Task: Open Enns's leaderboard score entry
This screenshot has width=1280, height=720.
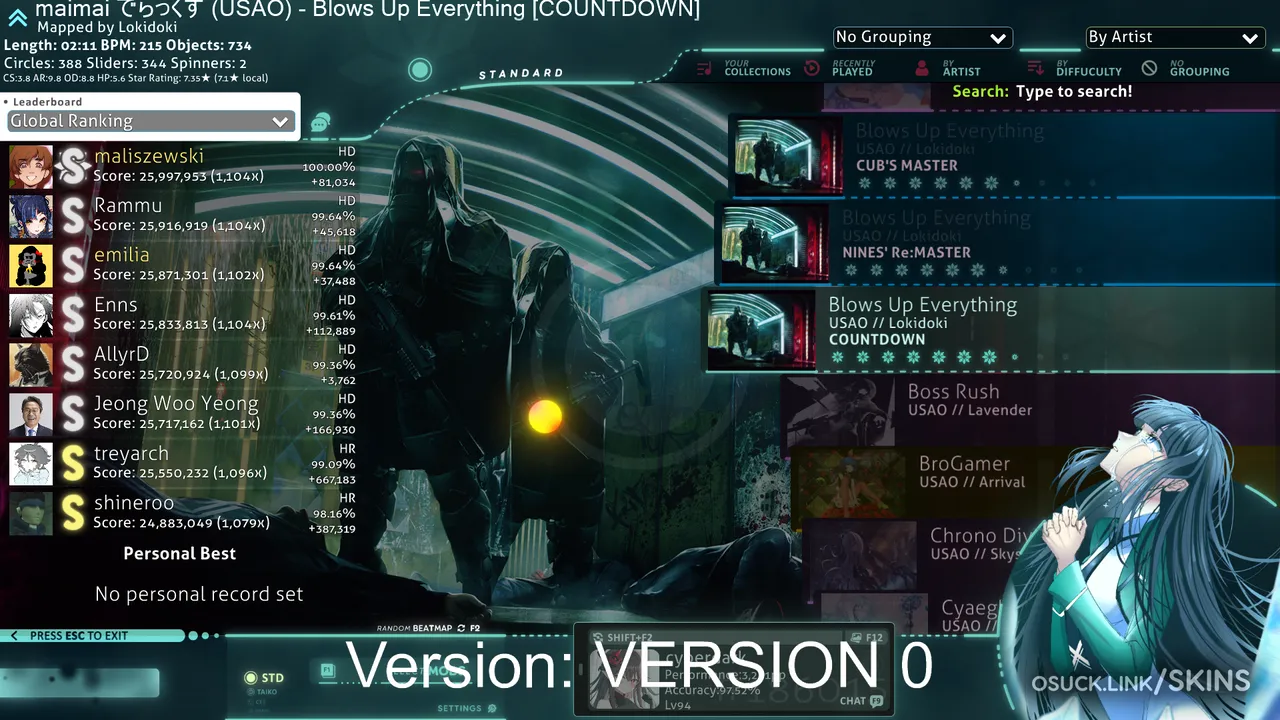Action: click(182, 315)
